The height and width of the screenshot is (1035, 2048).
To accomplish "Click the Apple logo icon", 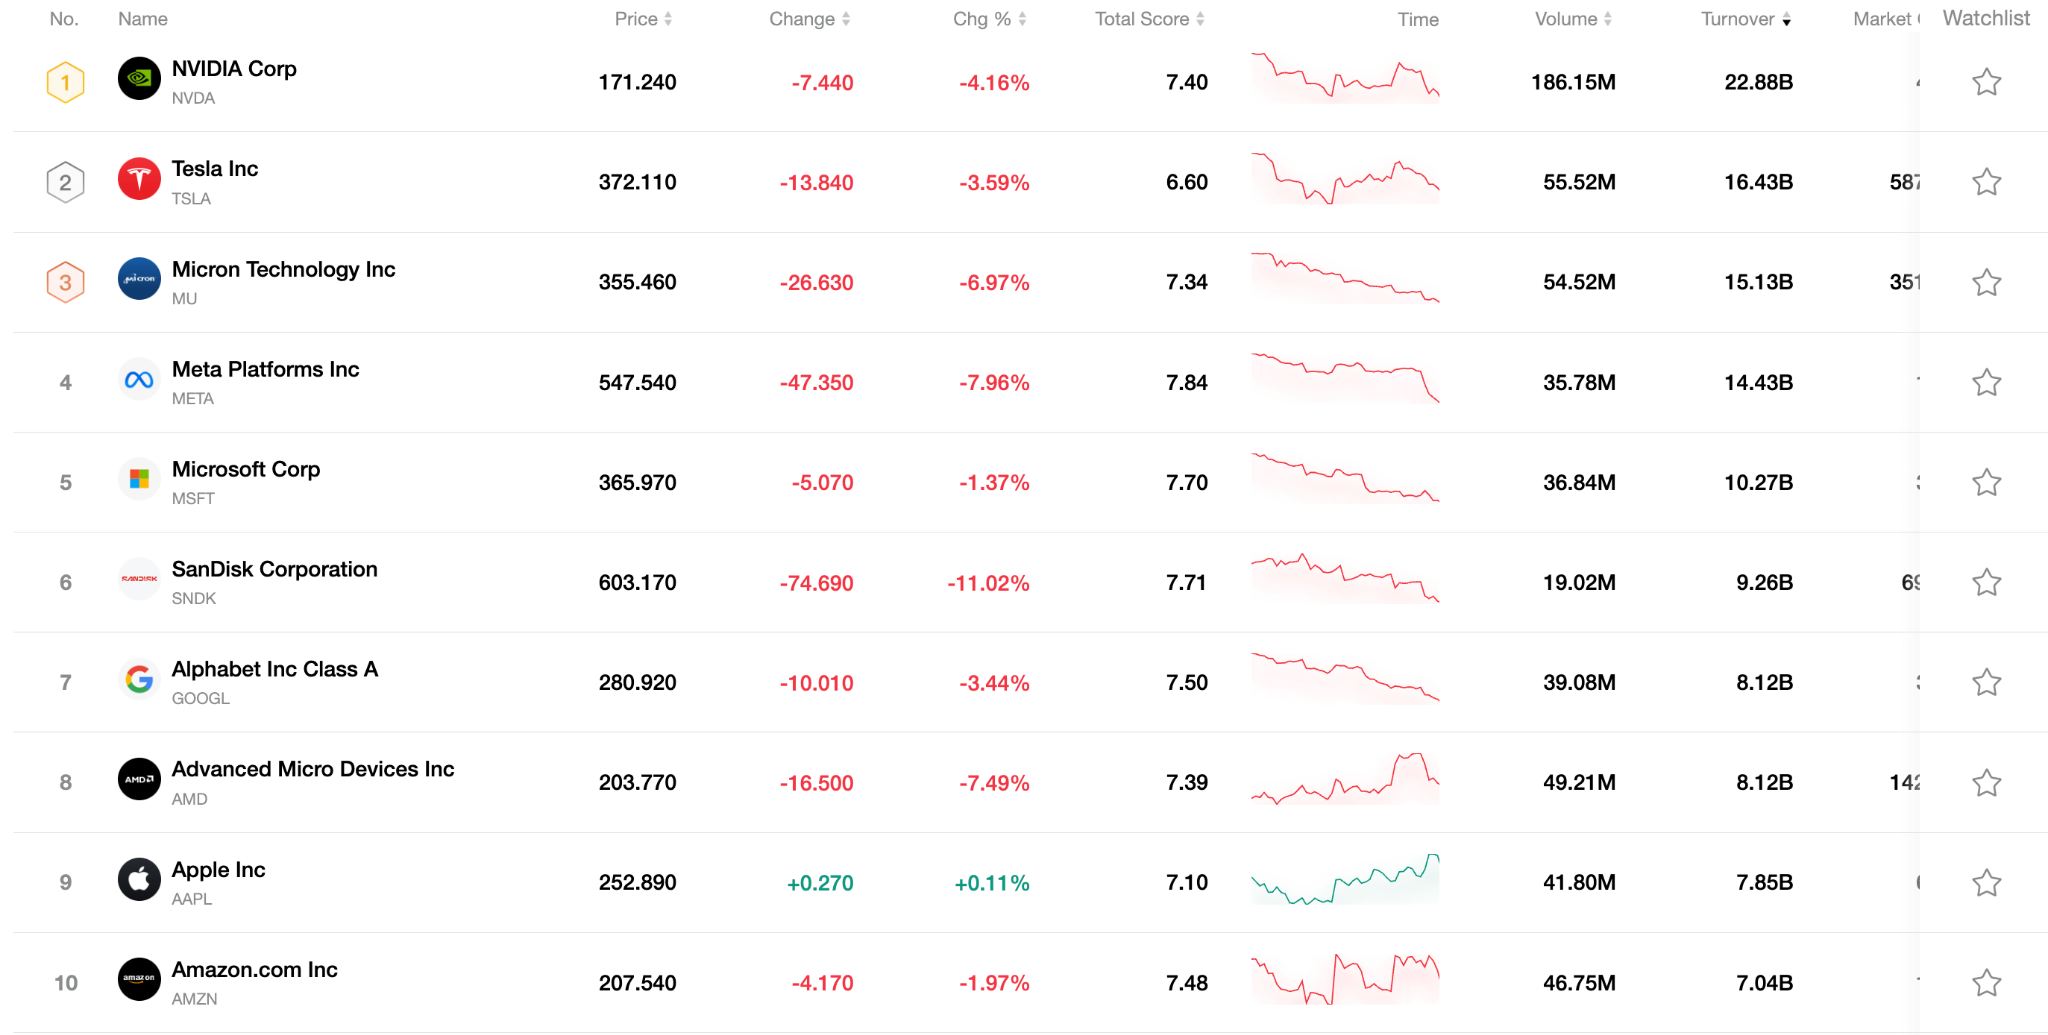I will click(x=139, y=880).
